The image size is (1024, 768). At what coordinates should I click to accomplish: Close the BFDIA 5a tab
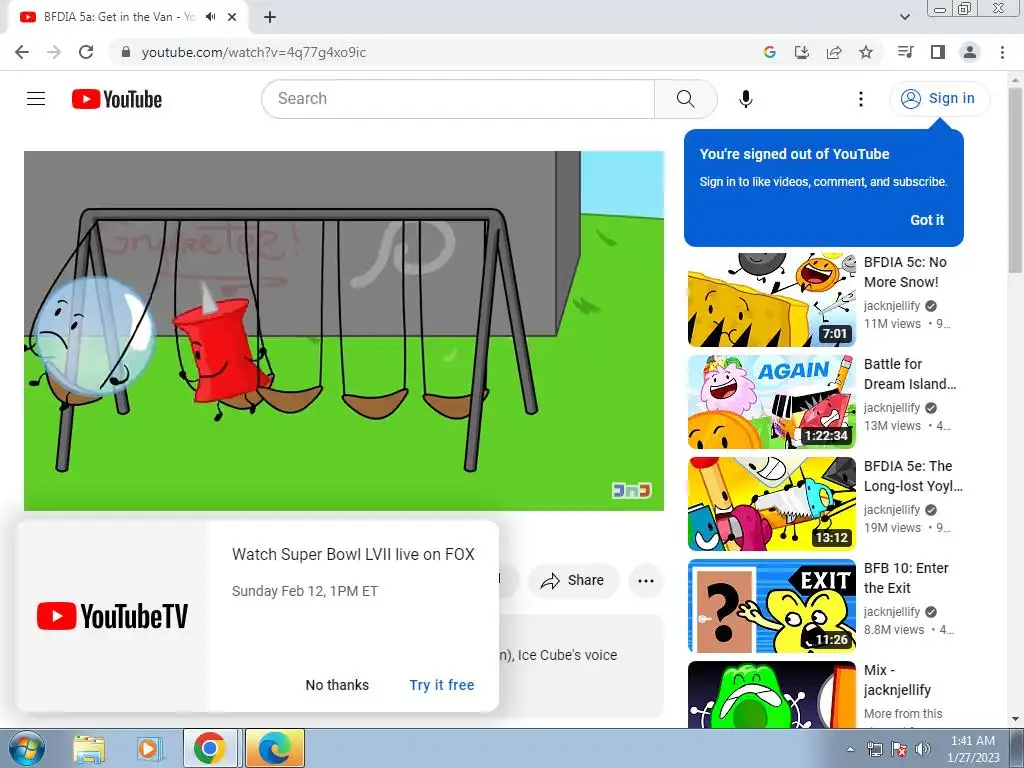(x=232, y=17)
